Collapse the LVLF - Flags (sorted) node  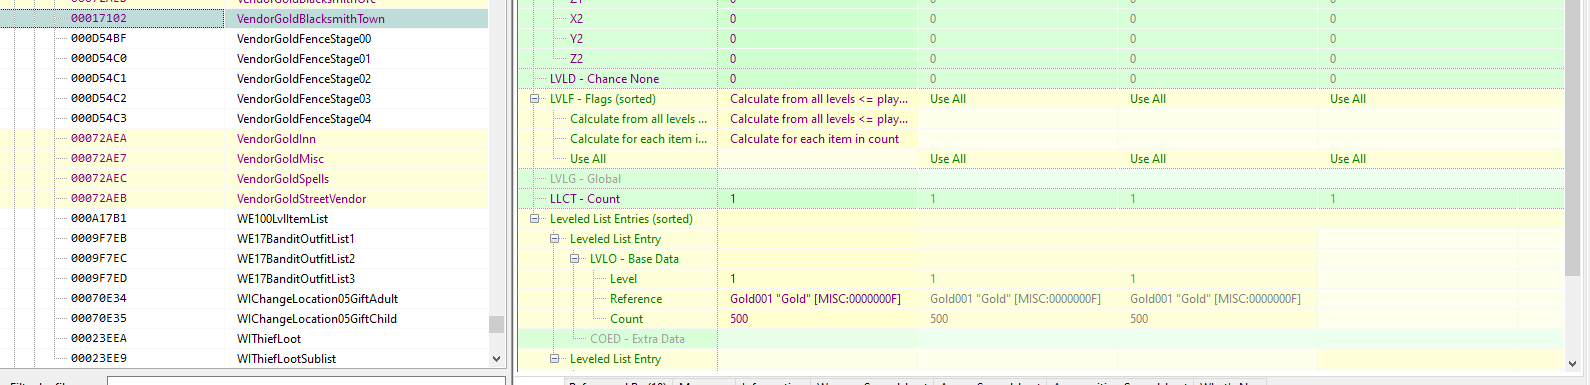pos(535,99)
